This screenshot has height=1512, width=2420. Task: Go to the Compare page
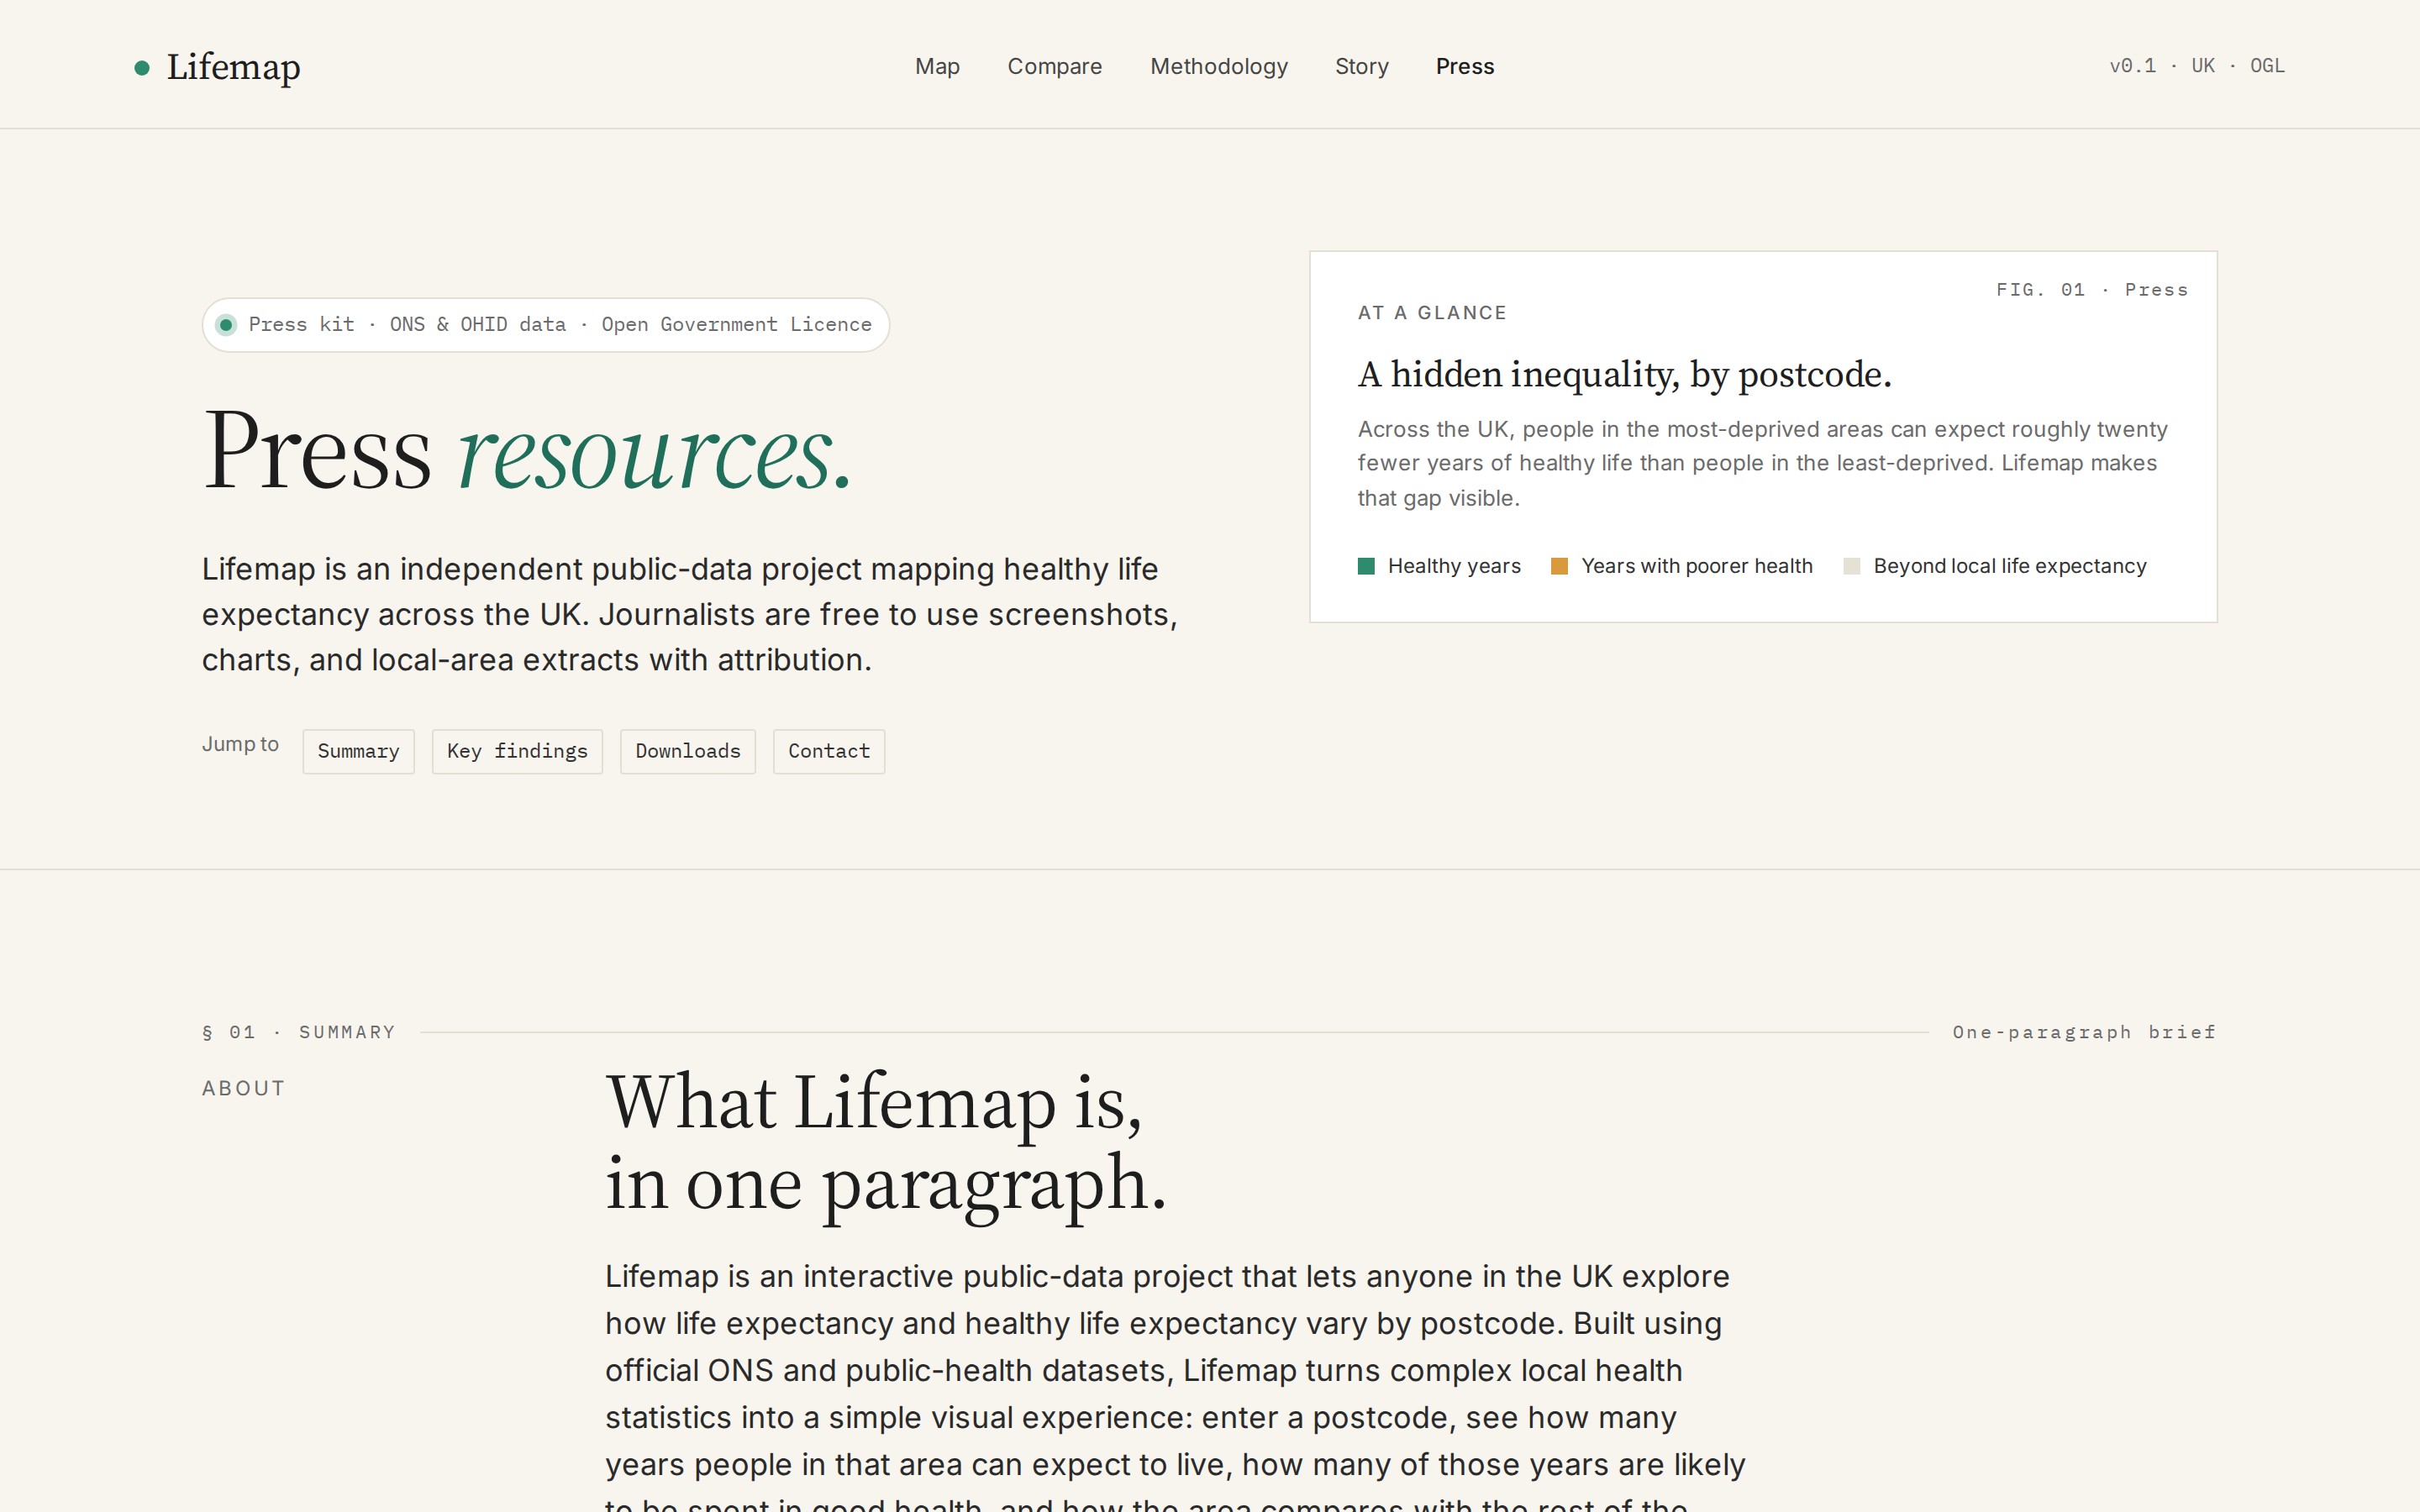point(1054,66)
